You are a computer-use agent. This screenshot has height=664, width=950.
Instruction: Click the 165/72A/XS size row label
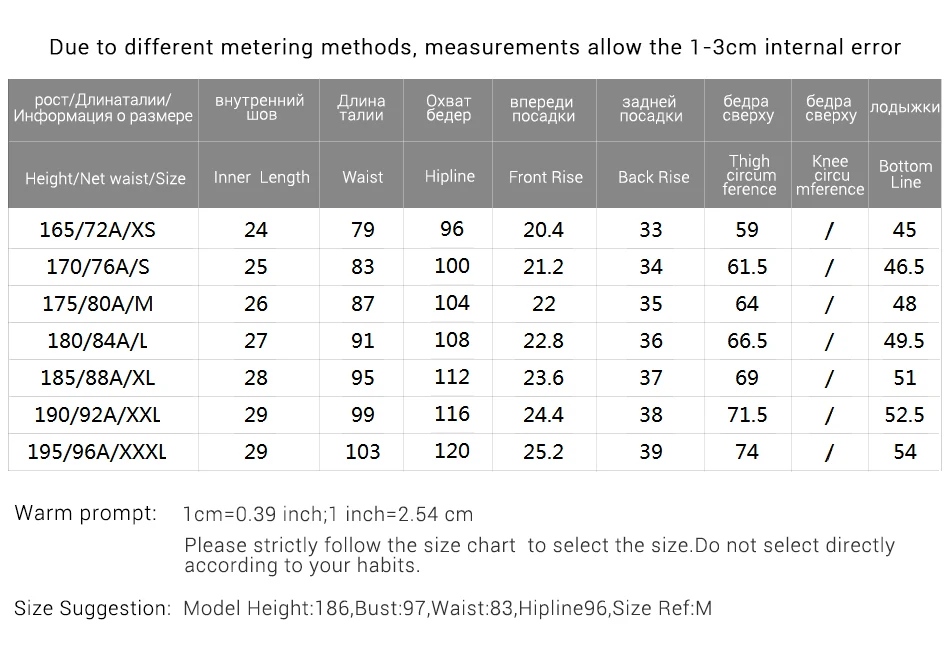click(98, 230)
